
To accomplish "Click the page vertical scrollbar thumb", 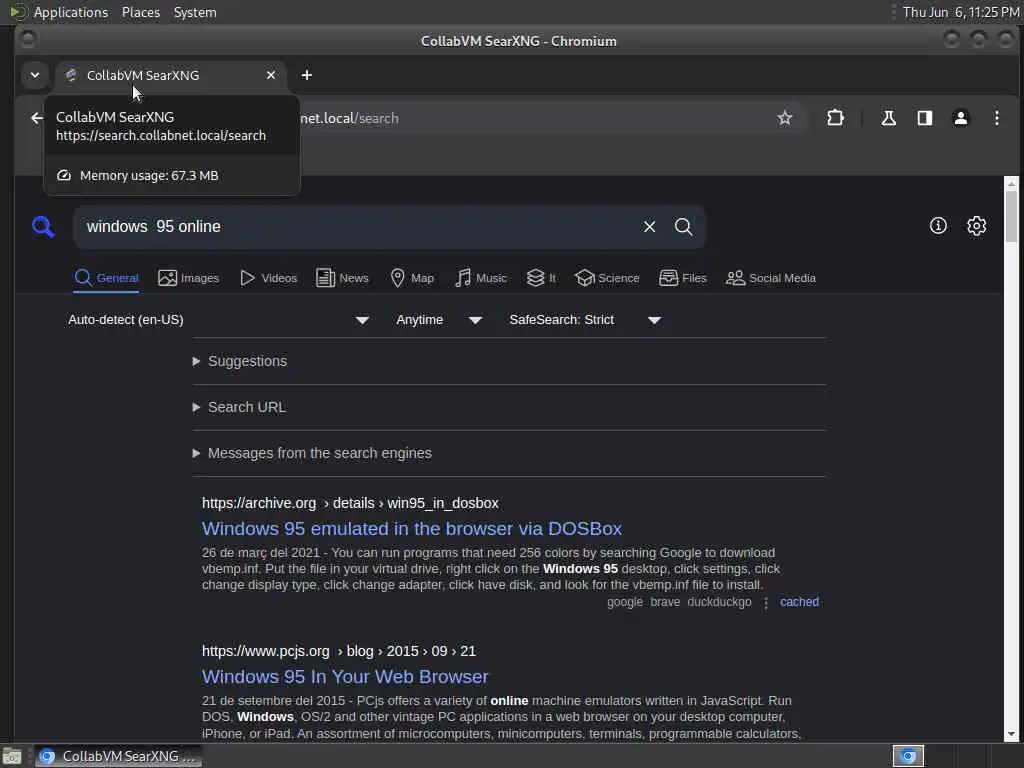I will click(1012, 216).
